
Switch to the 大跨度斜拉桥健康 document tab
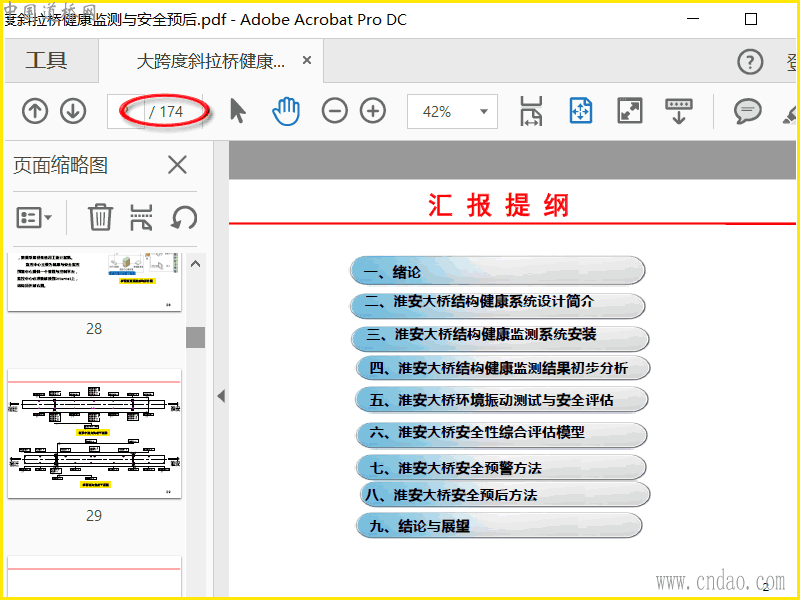[x=210, y=62]
